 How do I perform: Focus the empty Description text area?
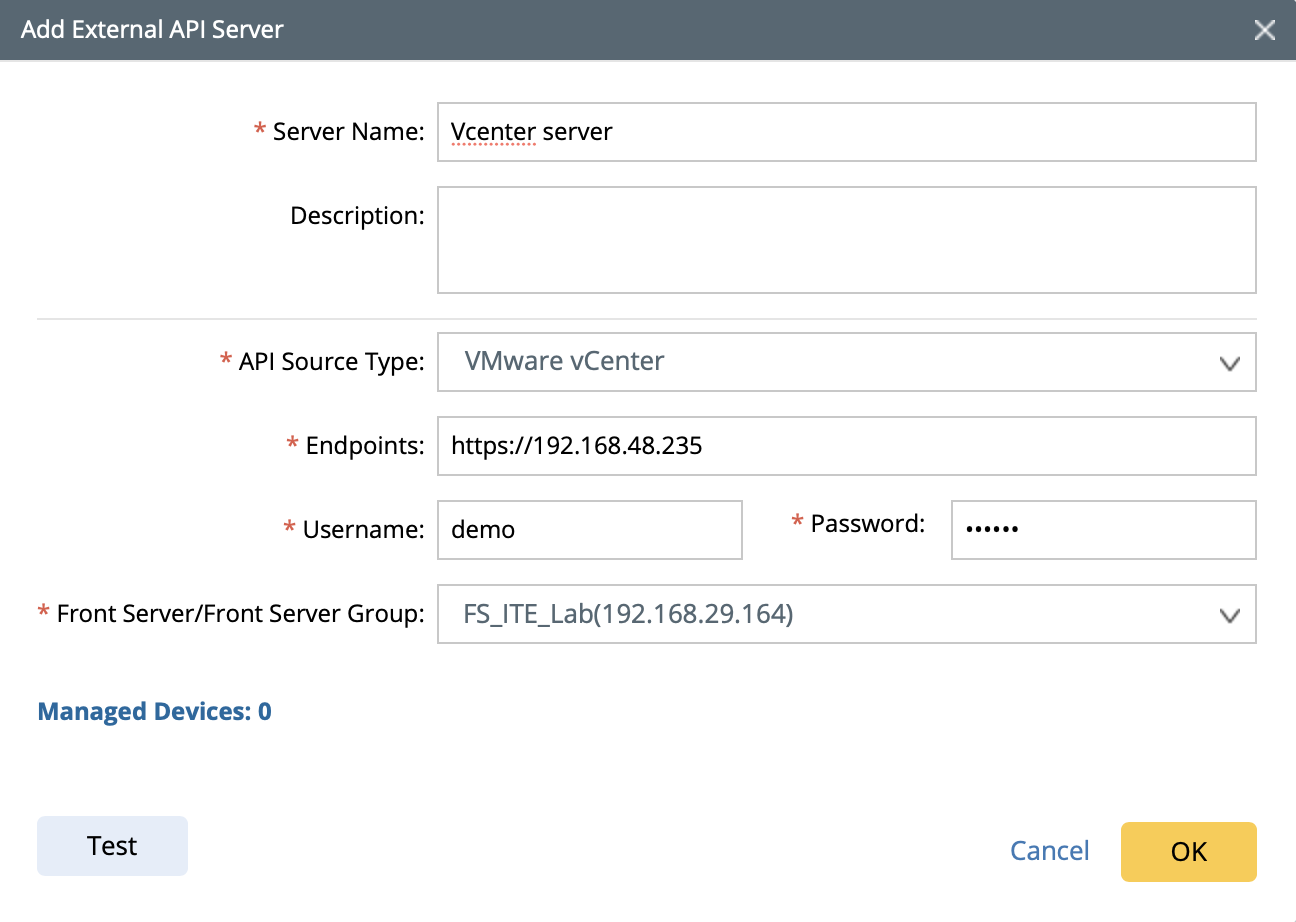(845, 240)
